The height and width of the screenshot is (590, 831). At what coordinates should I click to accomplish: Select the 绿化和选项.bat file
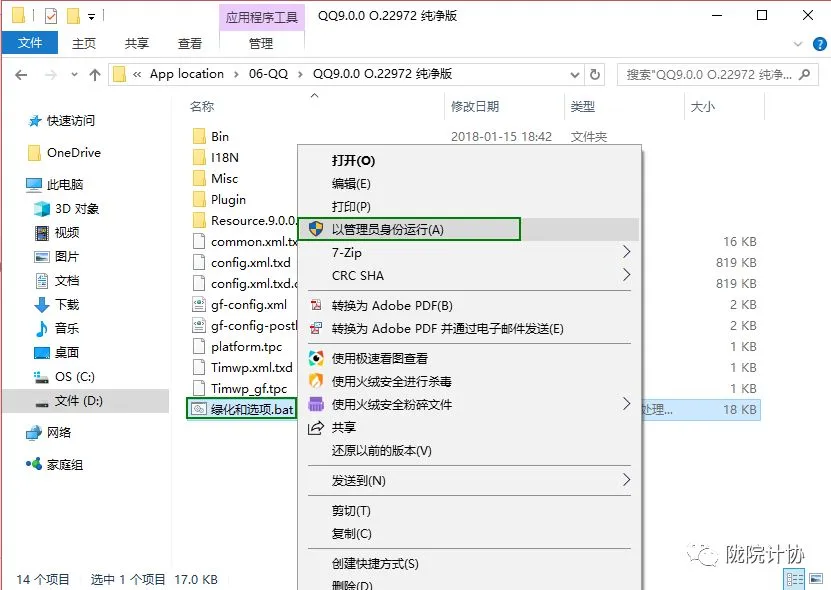pos(251,410)
